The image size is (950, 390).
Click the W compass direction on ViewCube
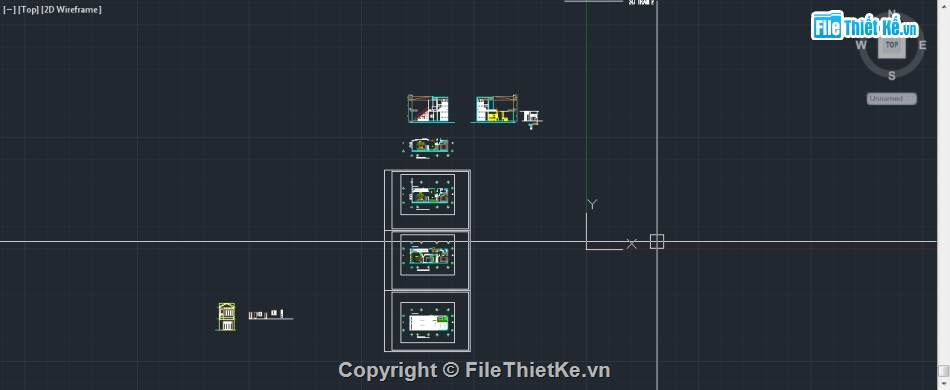pos(861,45)
